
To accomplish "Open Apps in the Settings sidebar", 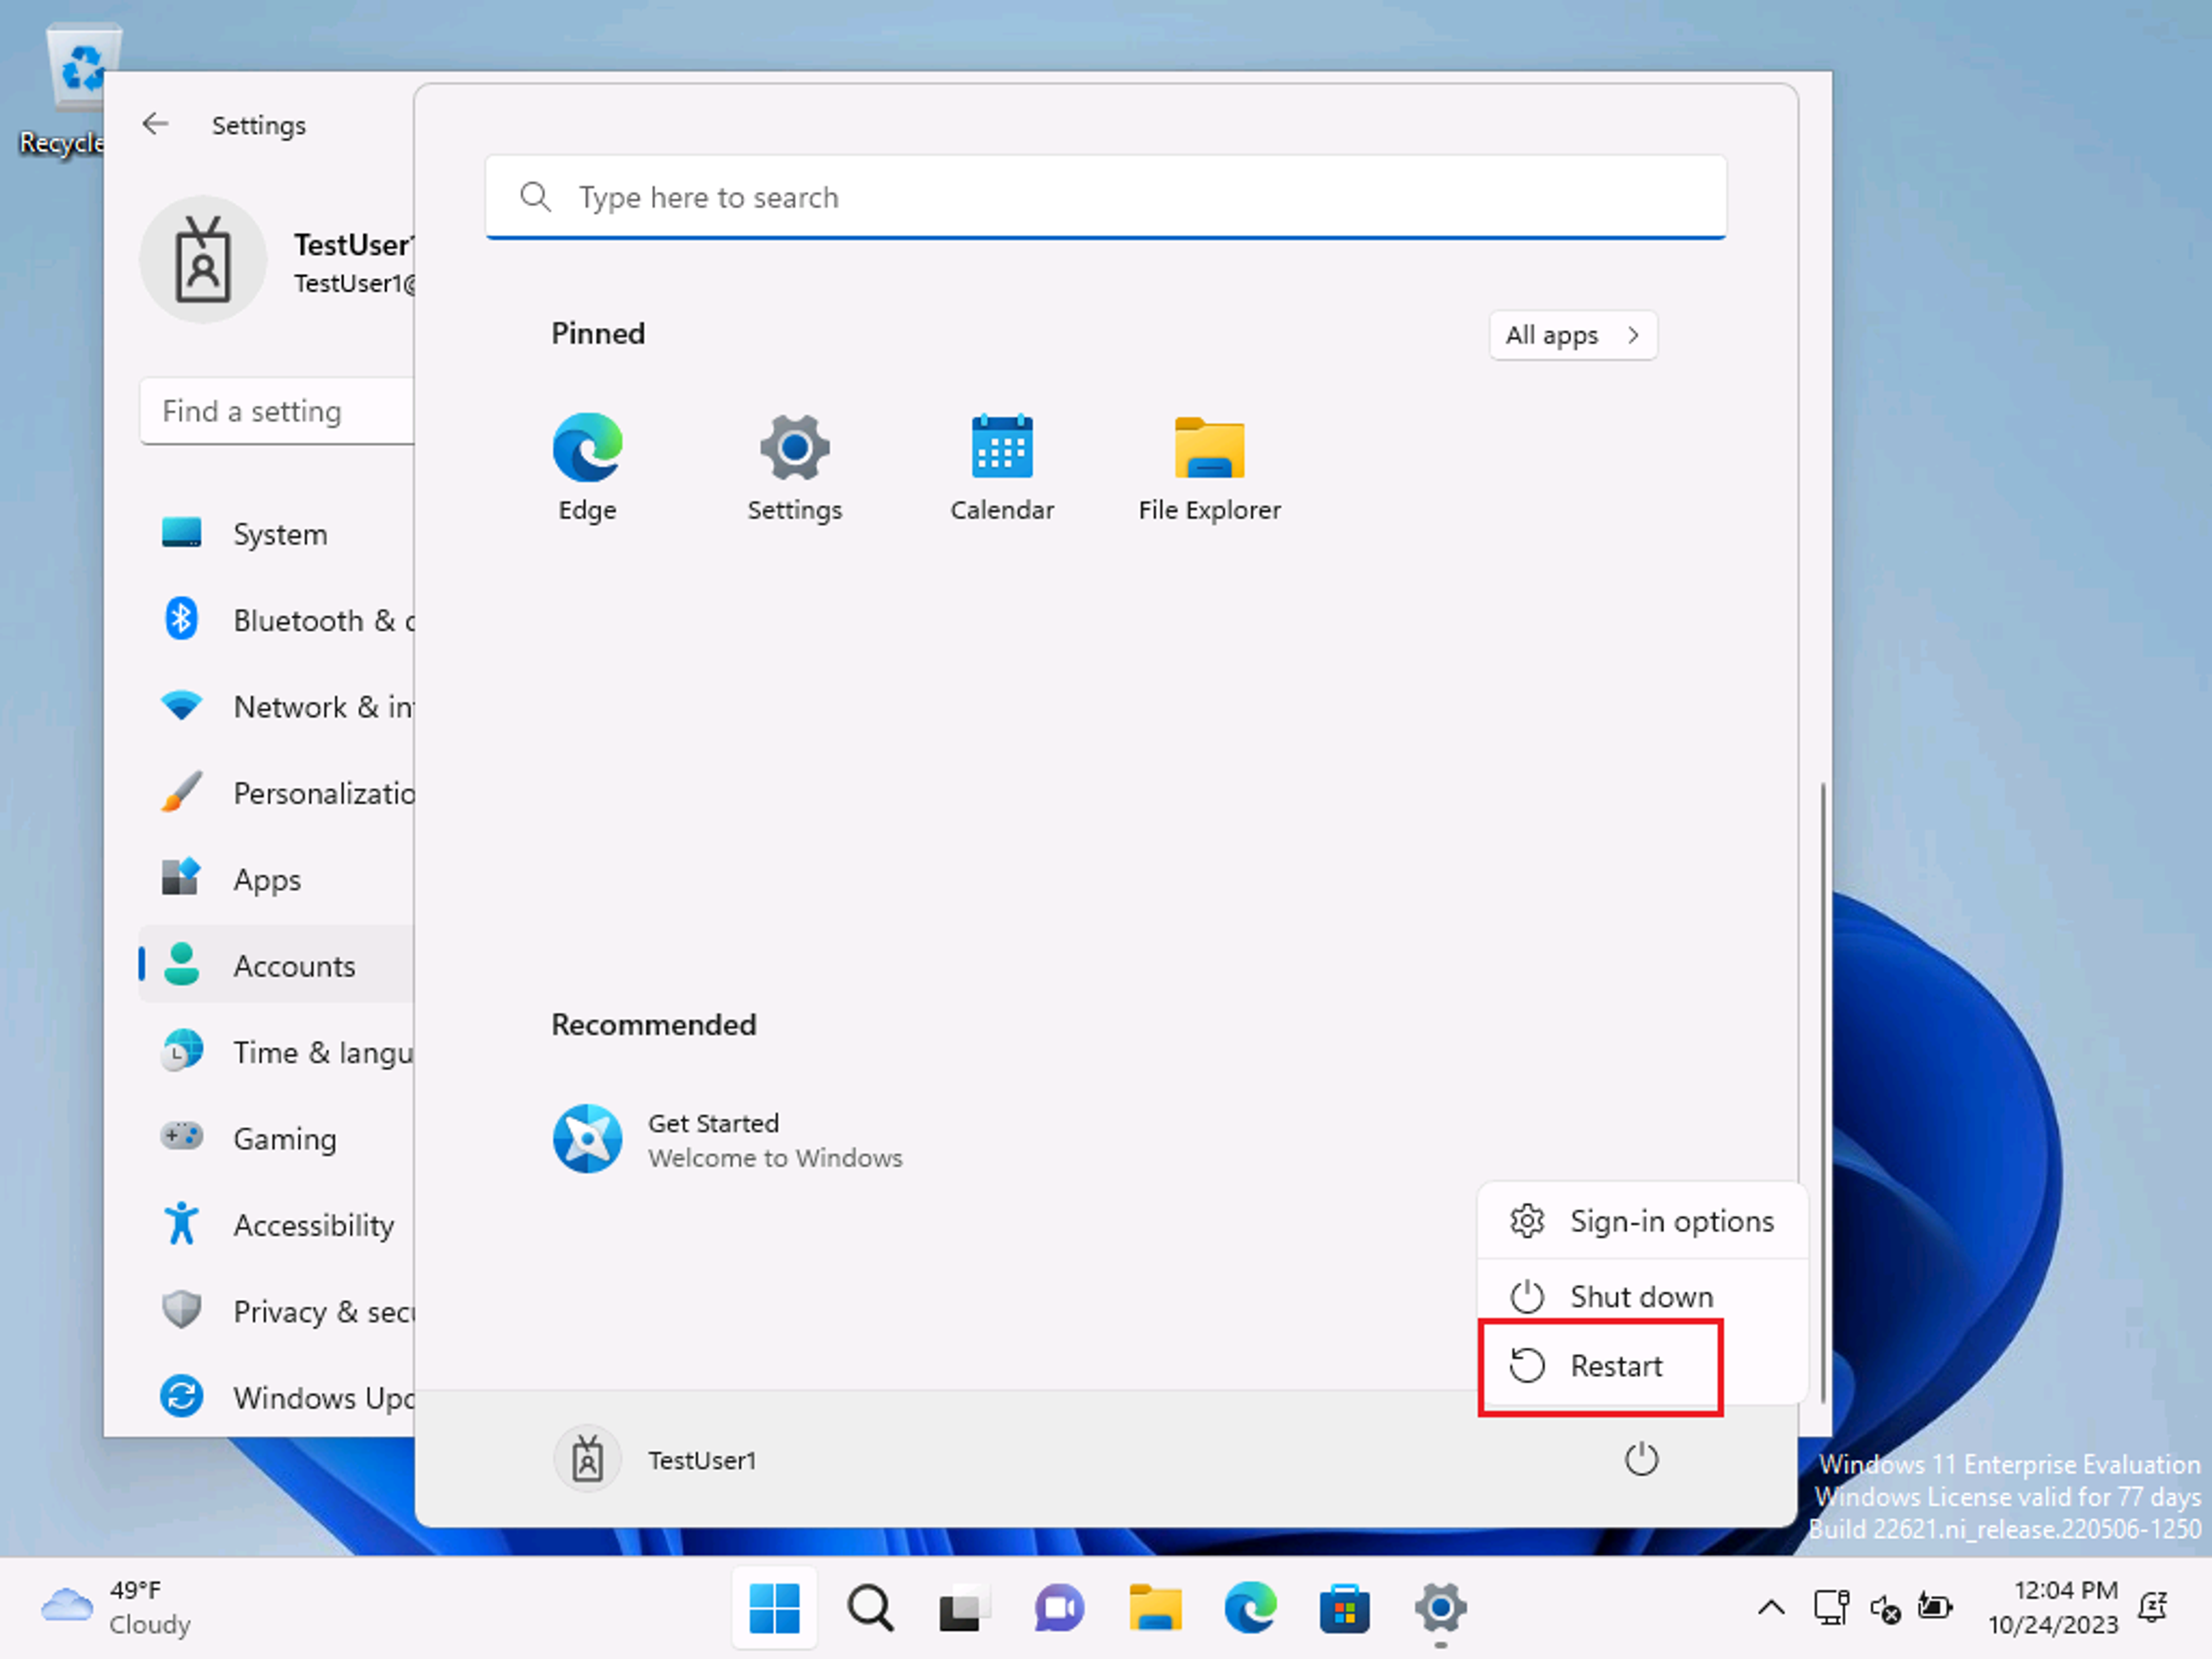I will (x=277, y=880).
